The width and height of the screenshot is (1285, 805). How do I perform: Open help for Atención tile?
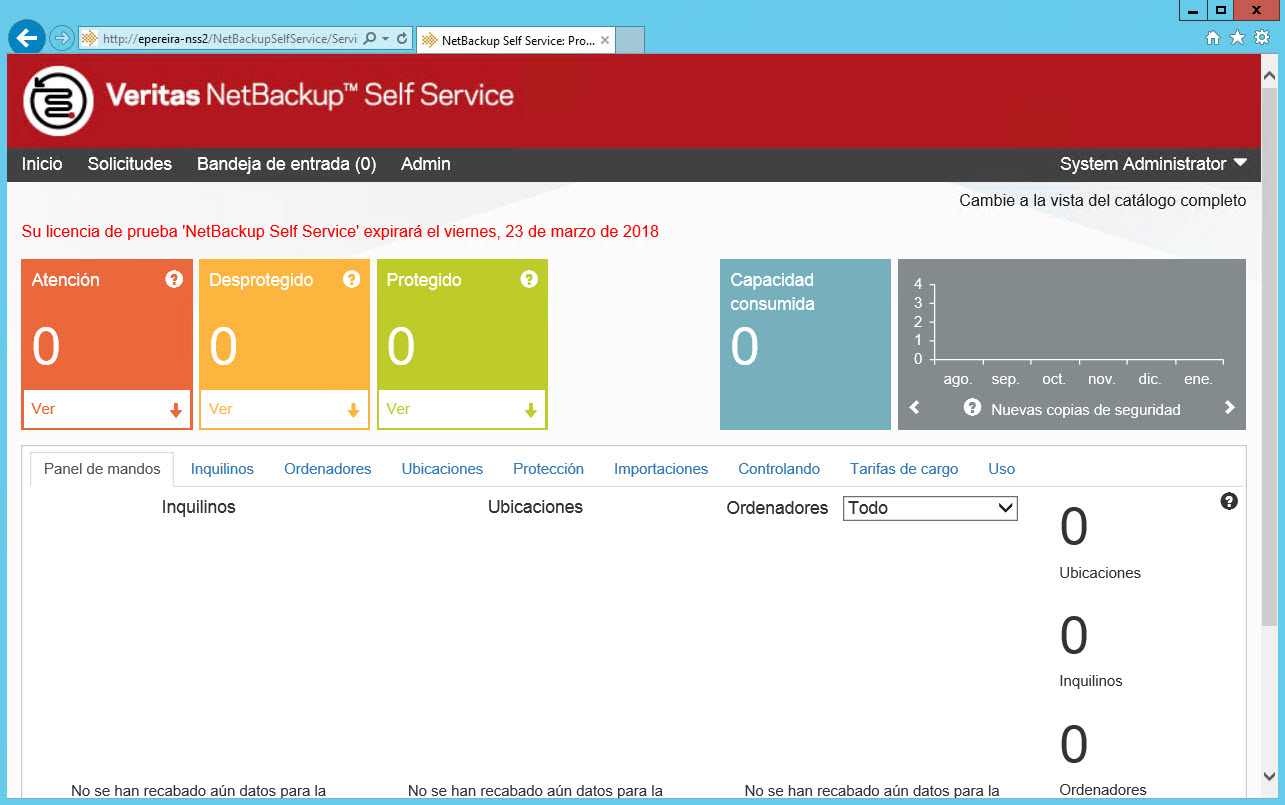pyautogui.click(x=174, y=279)
